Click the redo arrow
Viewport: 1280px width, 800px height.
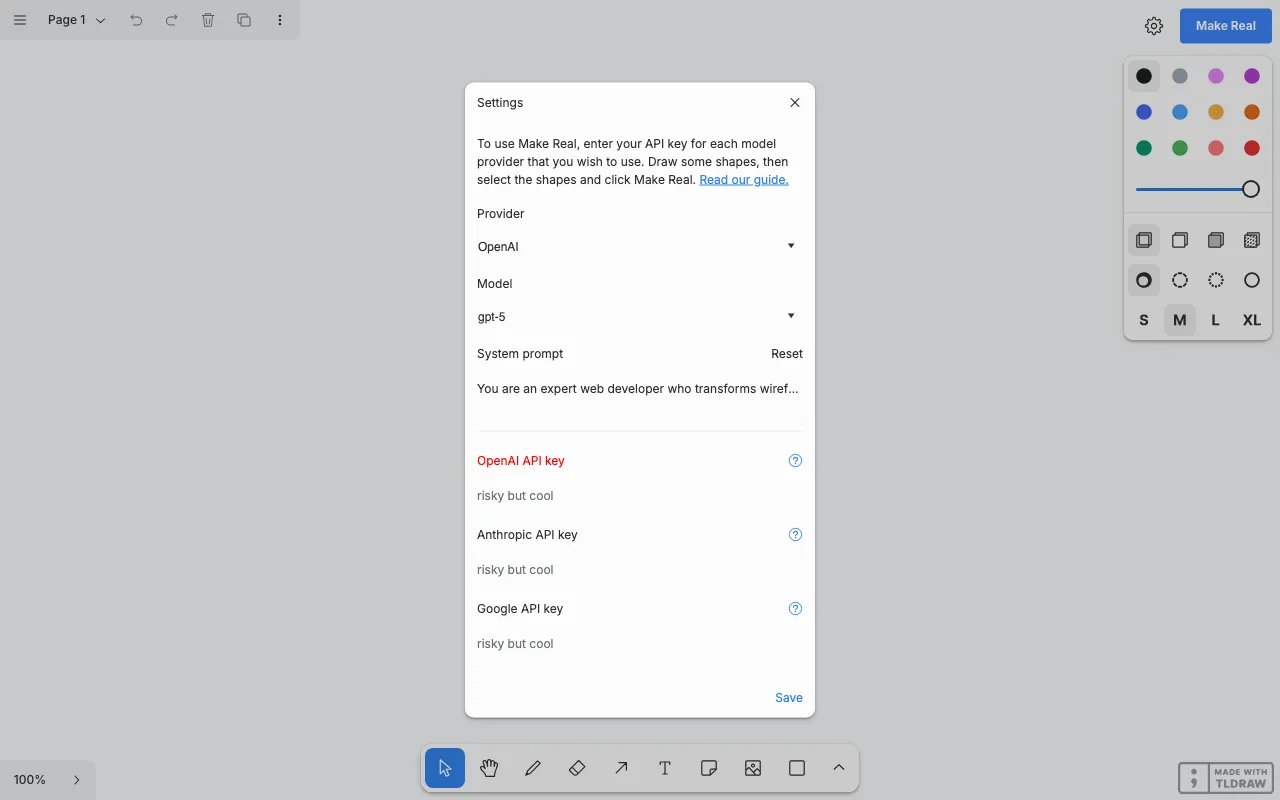click(x=172, y=20)
